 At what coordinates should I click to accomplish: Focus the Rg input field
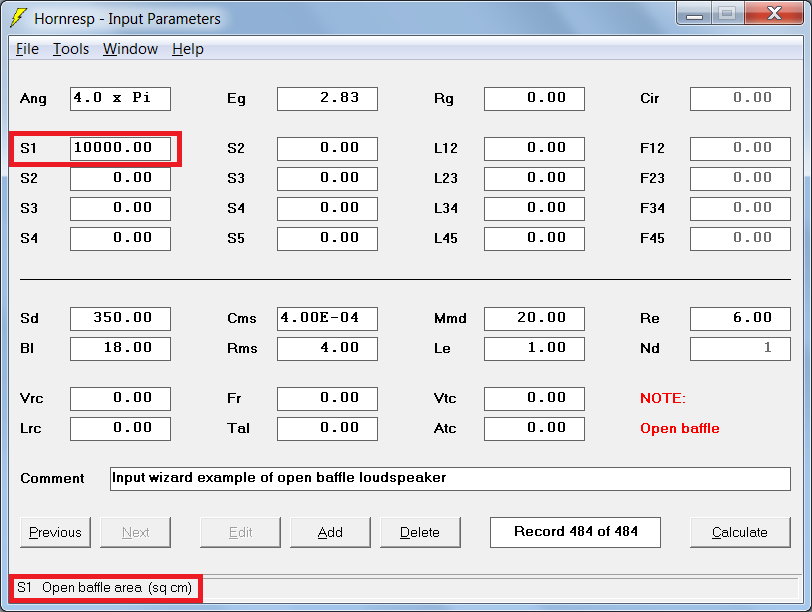534,98
